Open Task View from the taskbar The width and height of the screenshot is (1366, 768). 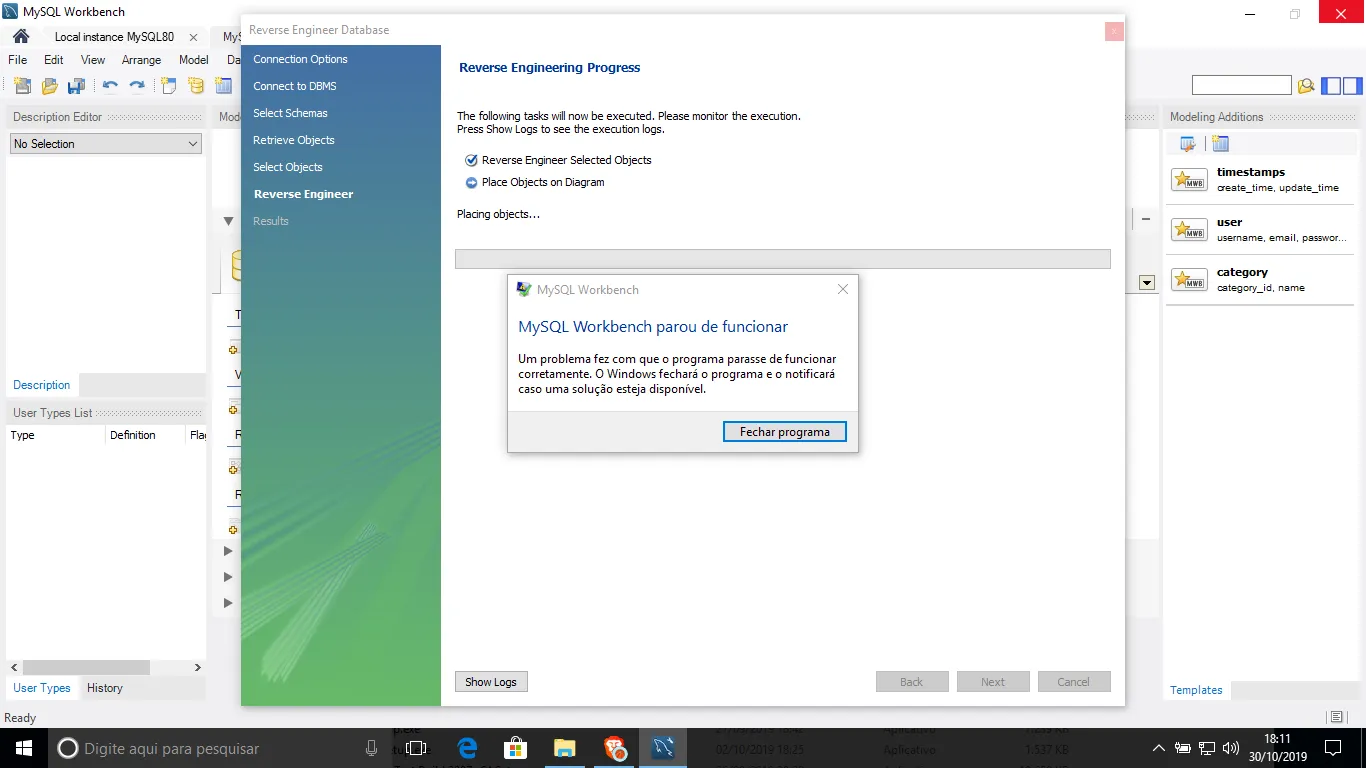pos(416,748)
